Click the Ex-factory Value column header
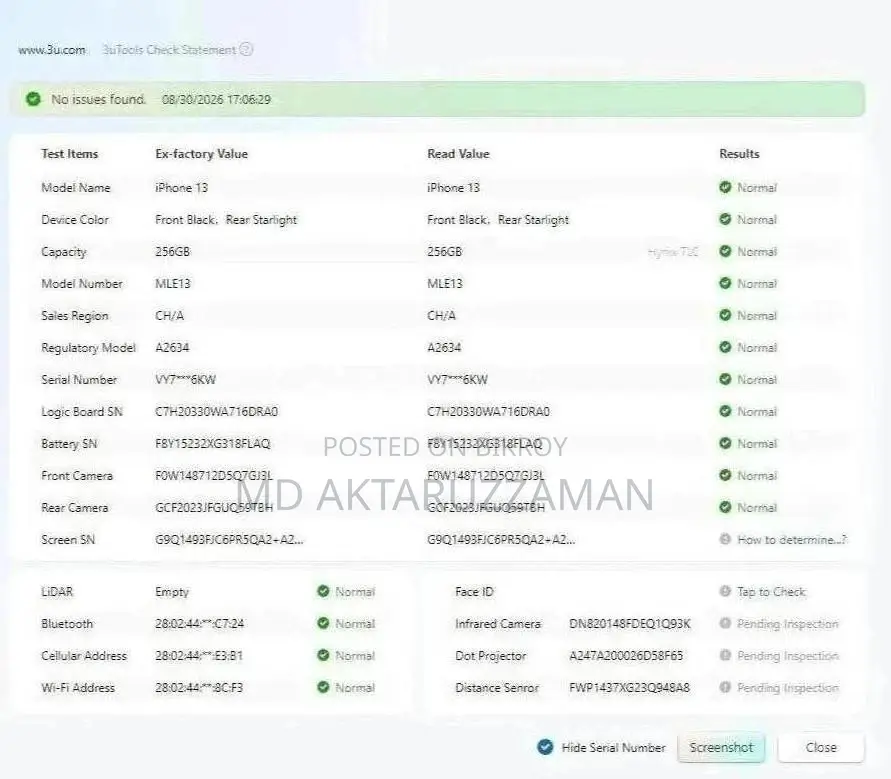 coord(201,153)
